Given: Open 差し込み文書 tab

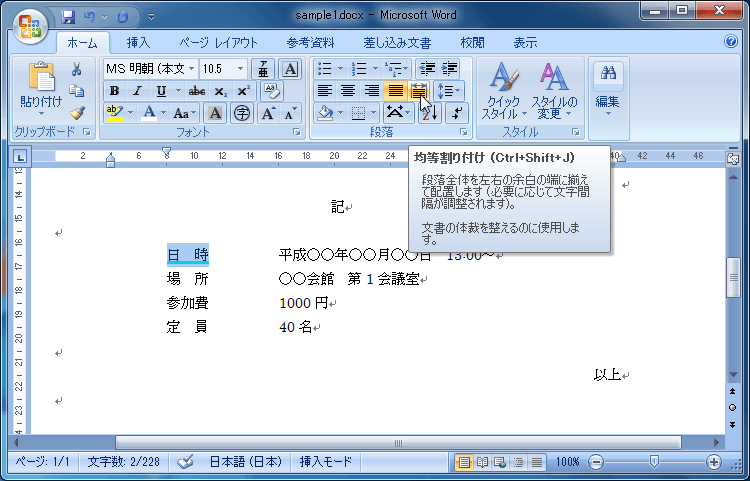Looking at the screenshot, I should tap(397, 43).
